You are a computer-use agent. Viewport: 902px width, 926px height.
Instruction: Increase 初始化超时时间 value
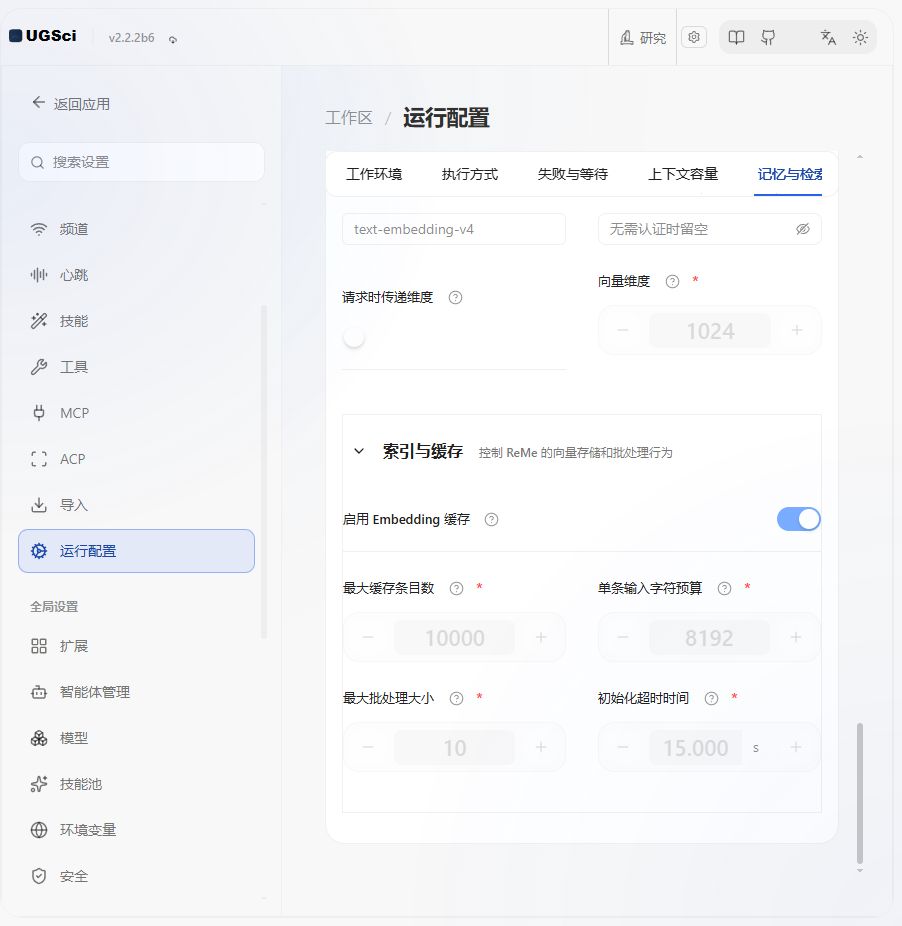(796, 747)
